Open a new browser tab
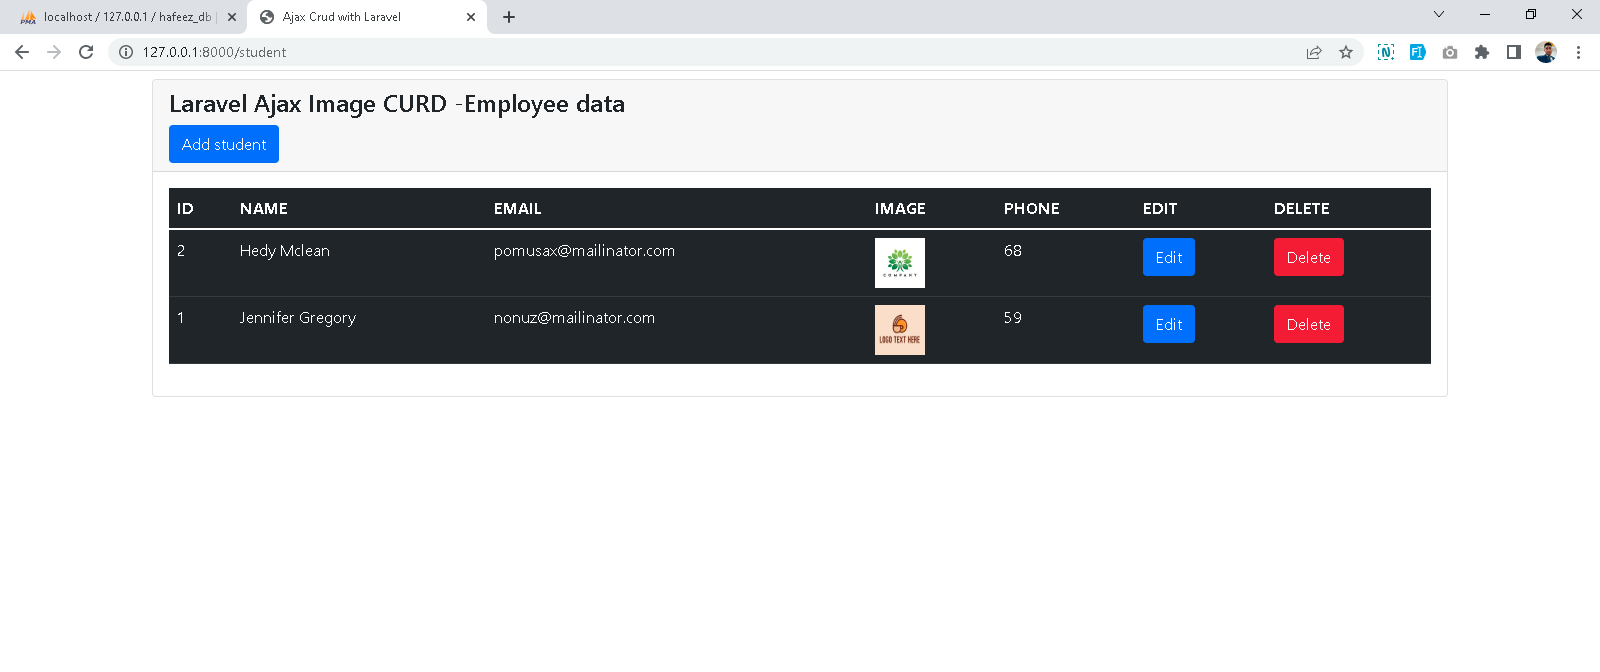1600x672 pixels. click(x=509, y=17)
